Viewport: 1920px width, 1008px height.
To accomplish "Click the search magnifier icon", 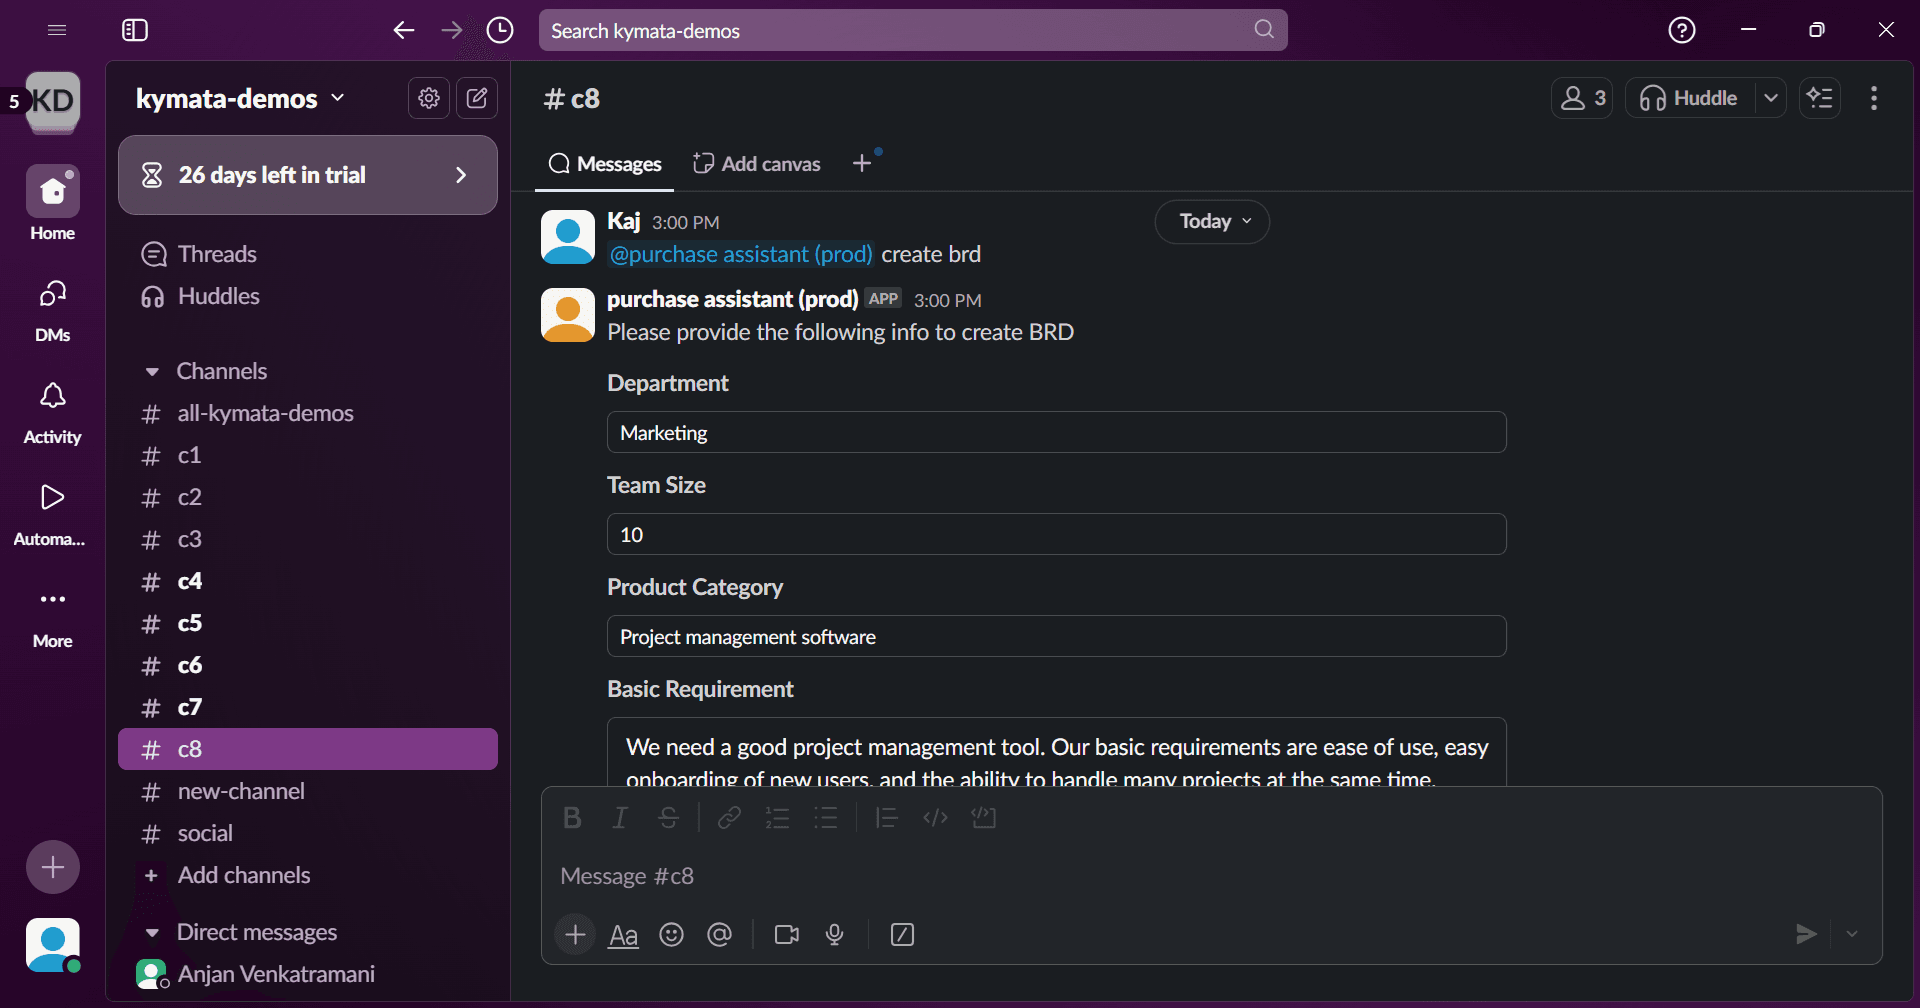I will click(x=1264, y=30).
